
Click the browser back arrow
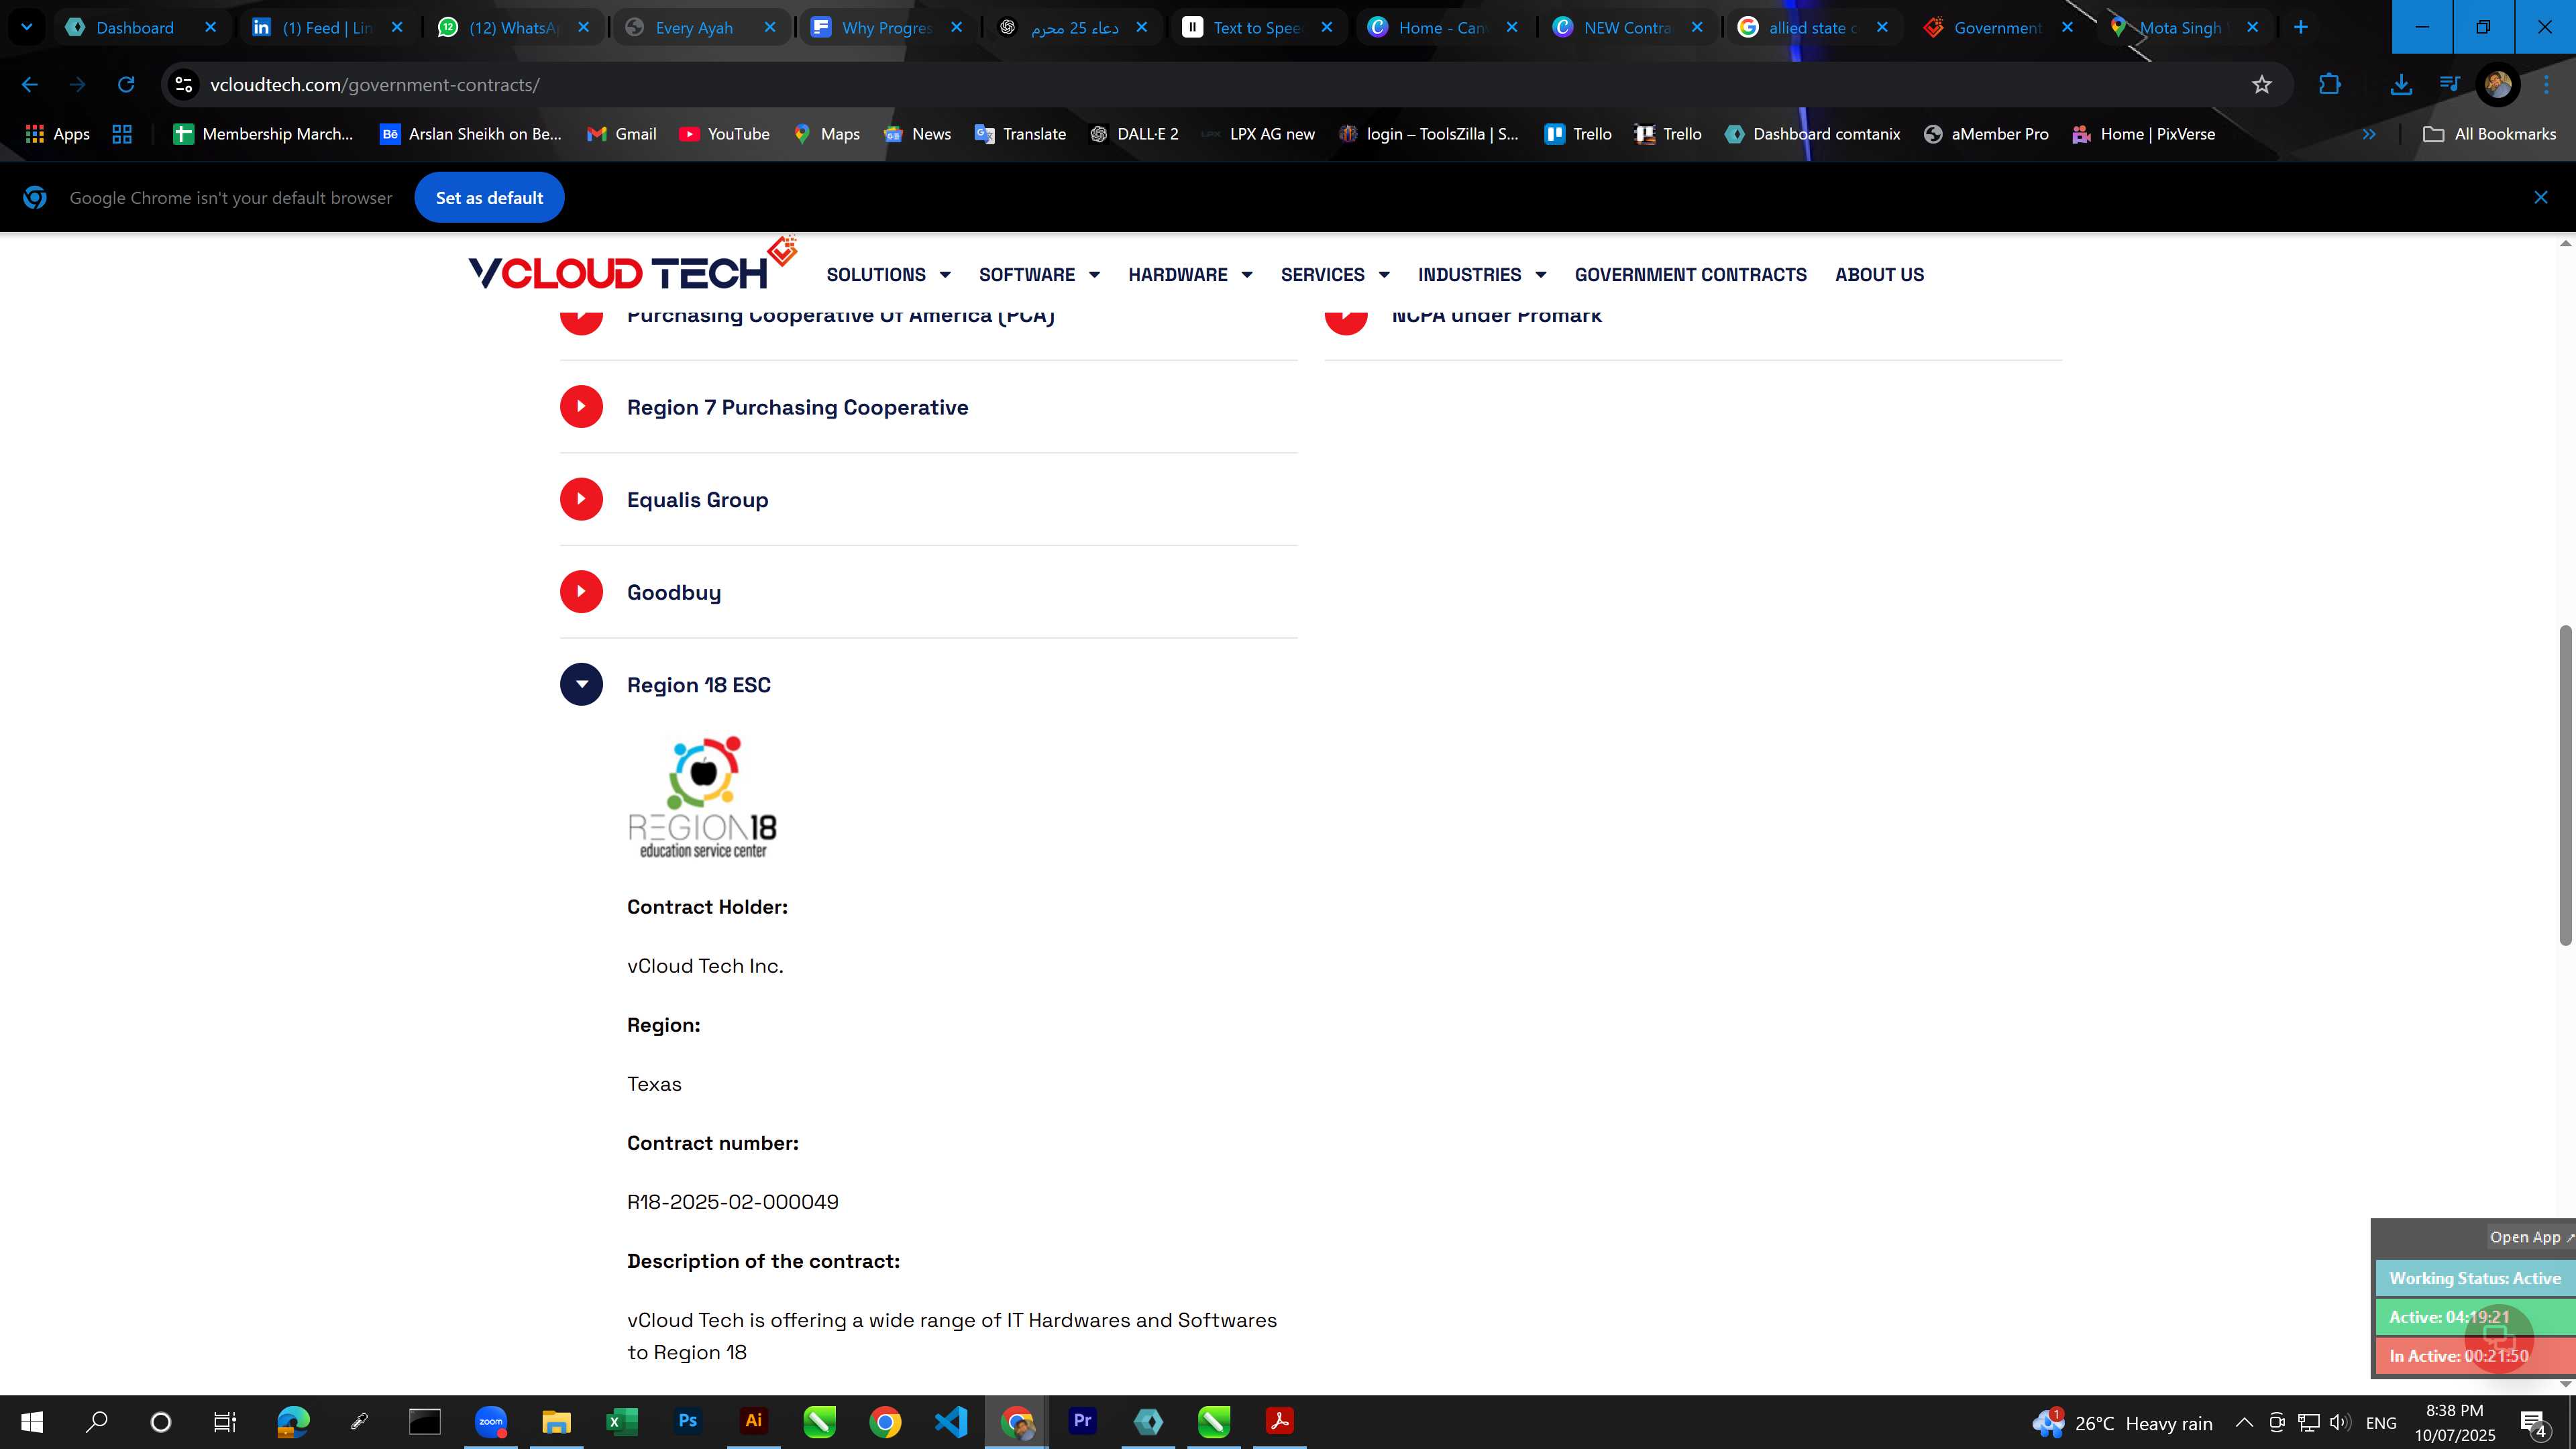[x=29, y=85]
